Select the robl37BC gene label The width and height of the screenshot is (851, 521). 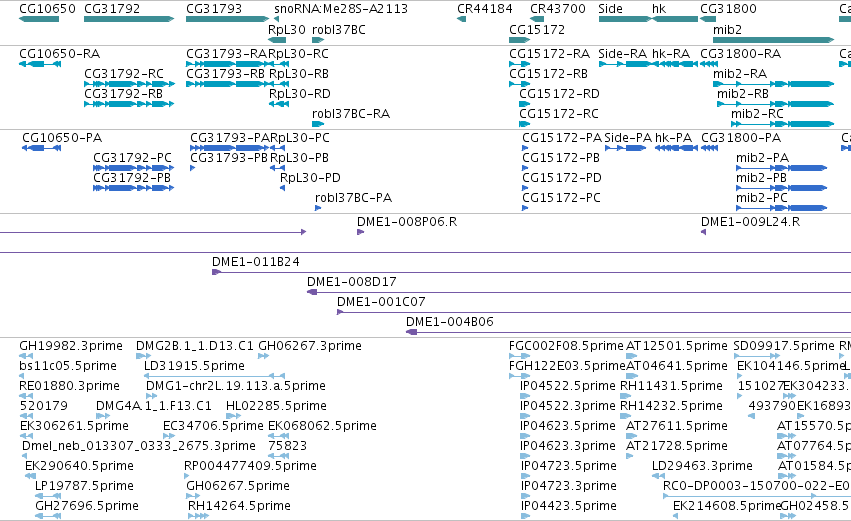(x=339, y=29)
